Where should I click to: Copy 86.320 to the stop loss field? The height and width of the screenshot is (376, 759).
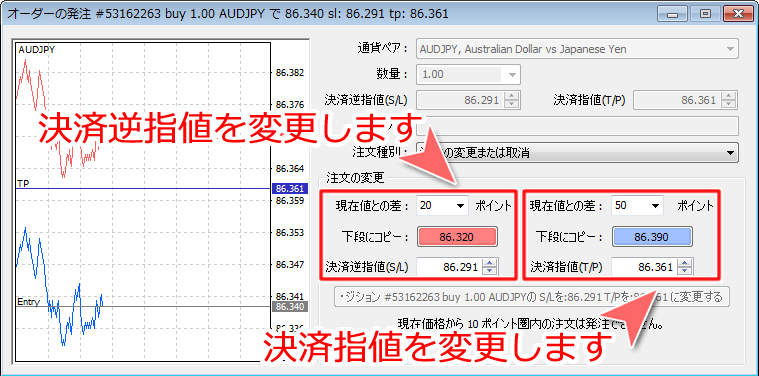pyautogui.click(x=457, y=237)
